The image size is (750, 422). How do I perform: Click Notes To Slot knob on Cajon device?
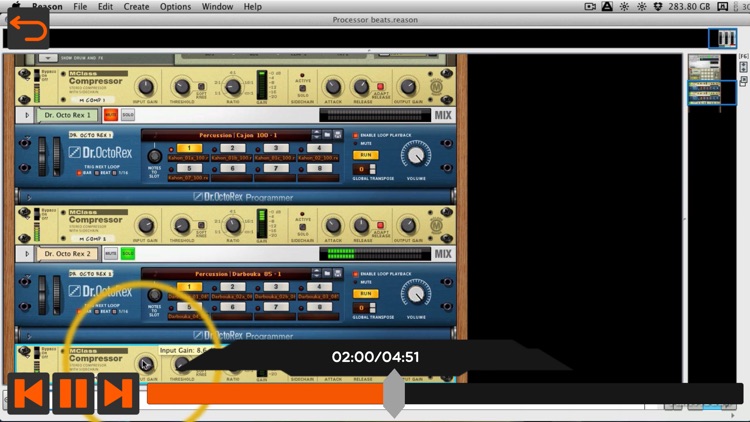[154, 156]
